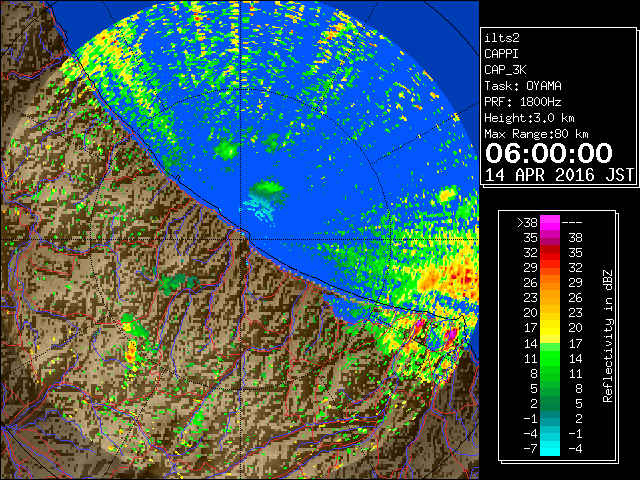The image size is (640, 480).
Task: Click the cyan low-reflectivity echo patch over the sea
Action: [261, 207]
